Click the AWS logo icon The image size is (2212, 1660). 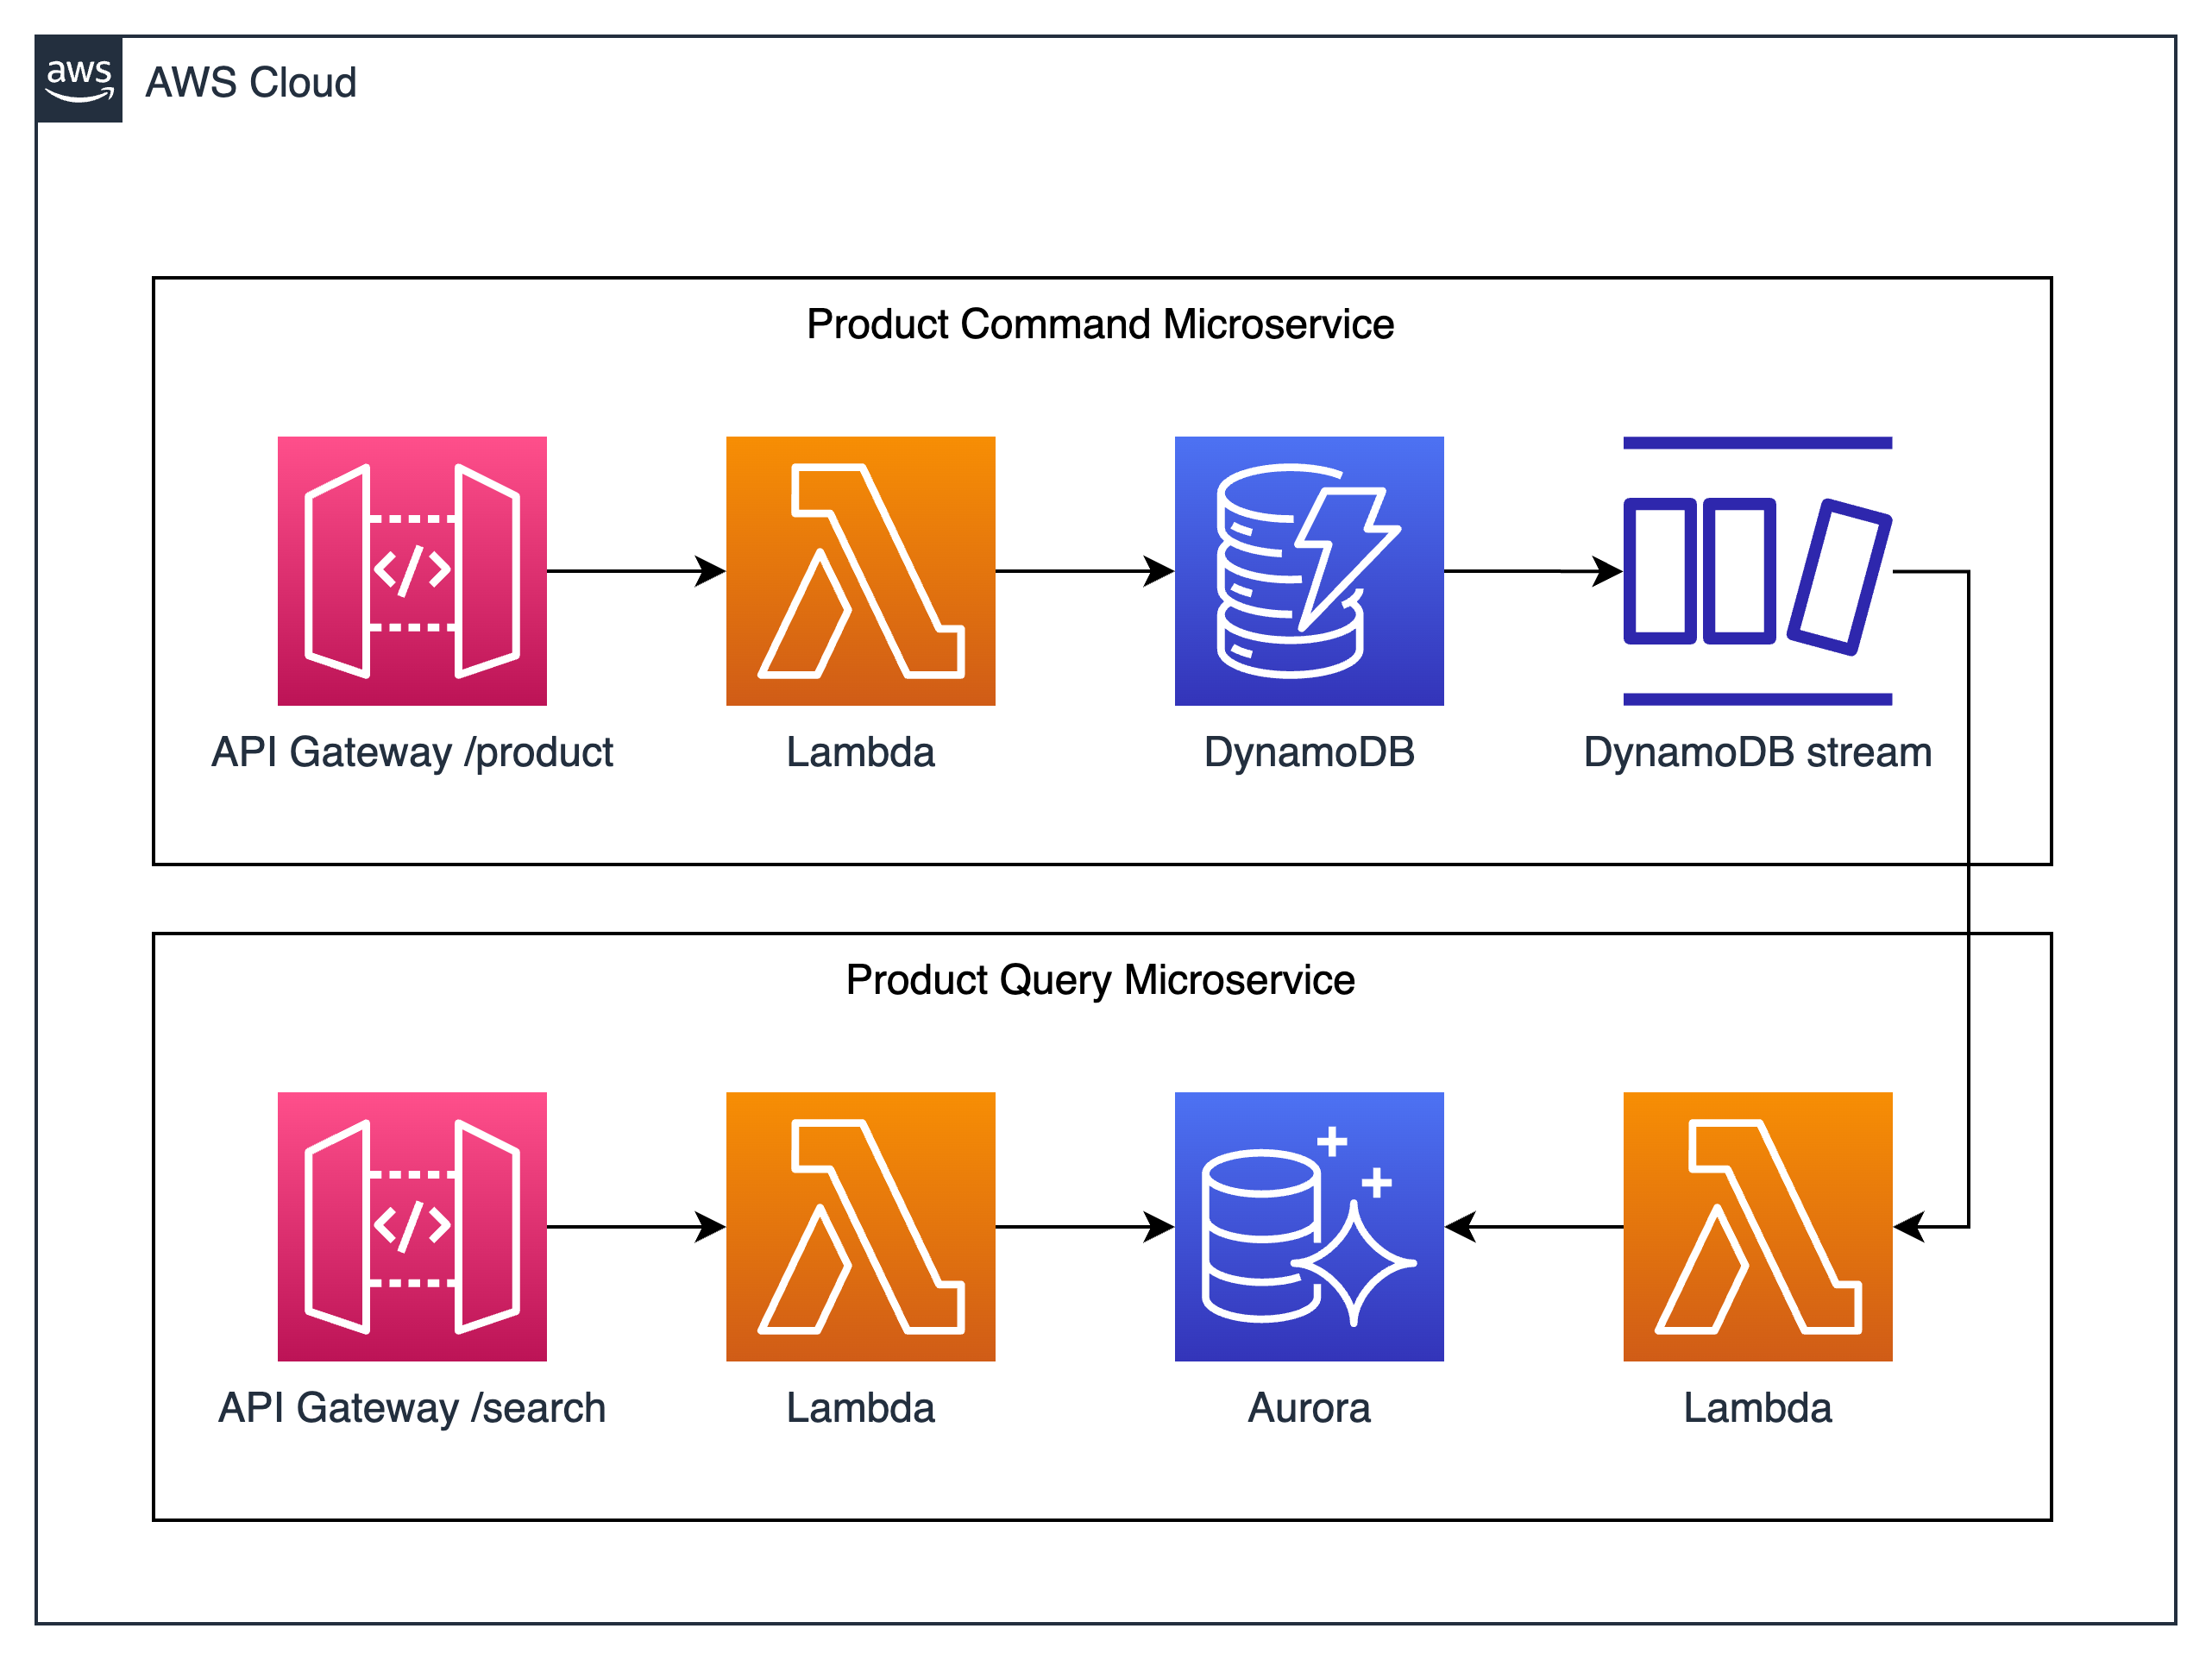79,79
